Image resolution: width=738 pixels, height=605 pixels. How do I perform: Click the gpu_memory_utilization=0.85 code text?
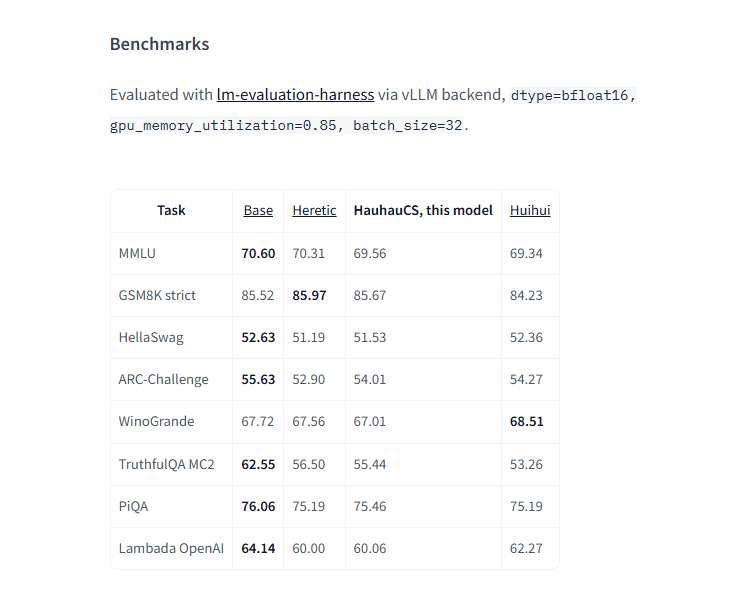tap(223, 126)
